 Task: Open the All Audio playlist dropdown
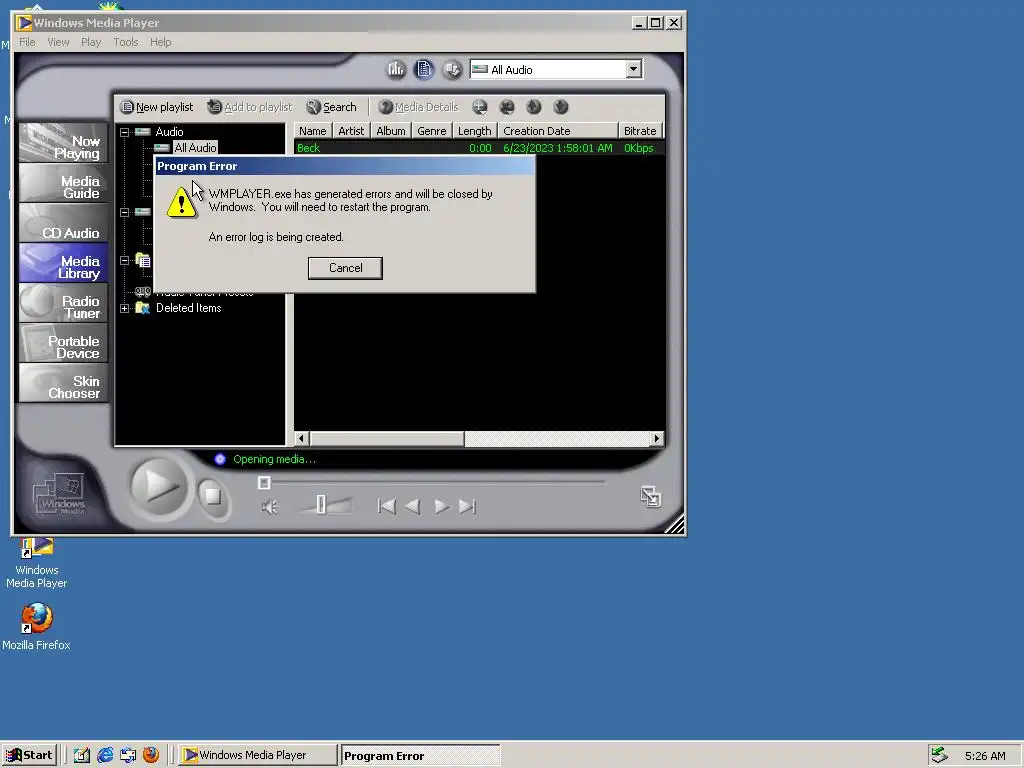tap(633, 69)
